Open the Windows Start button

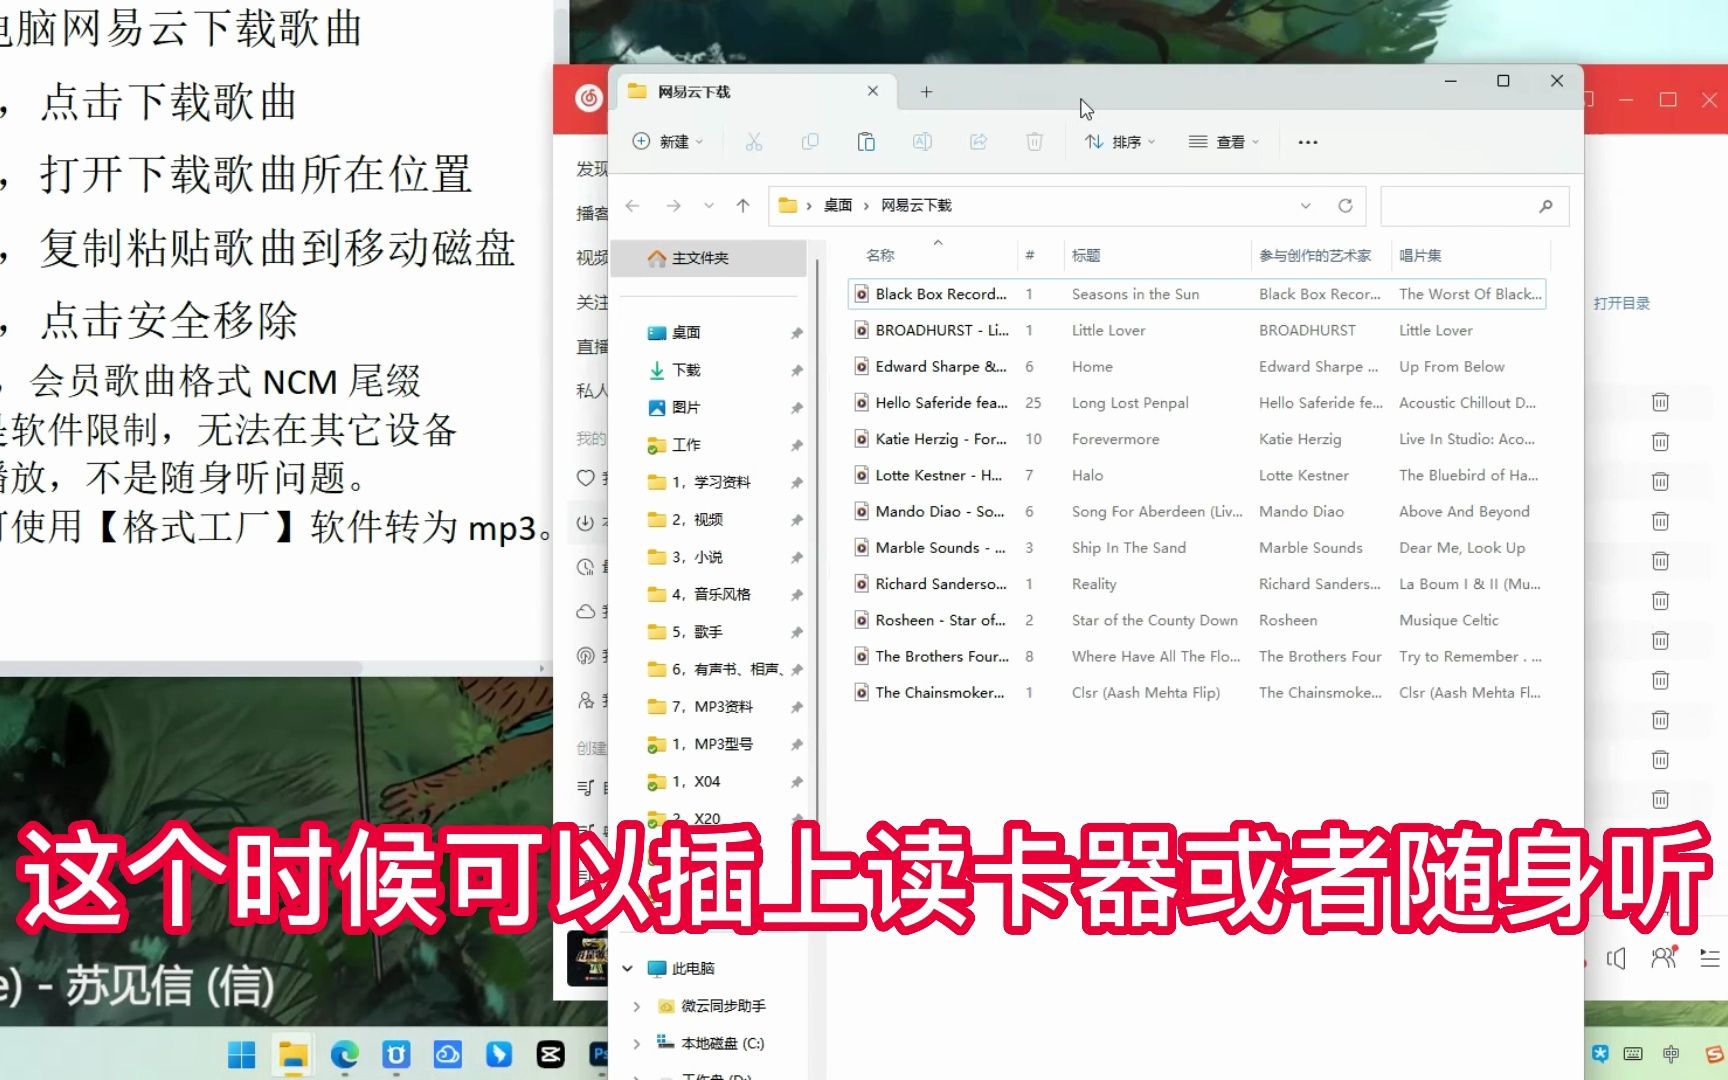[242, 1054]
